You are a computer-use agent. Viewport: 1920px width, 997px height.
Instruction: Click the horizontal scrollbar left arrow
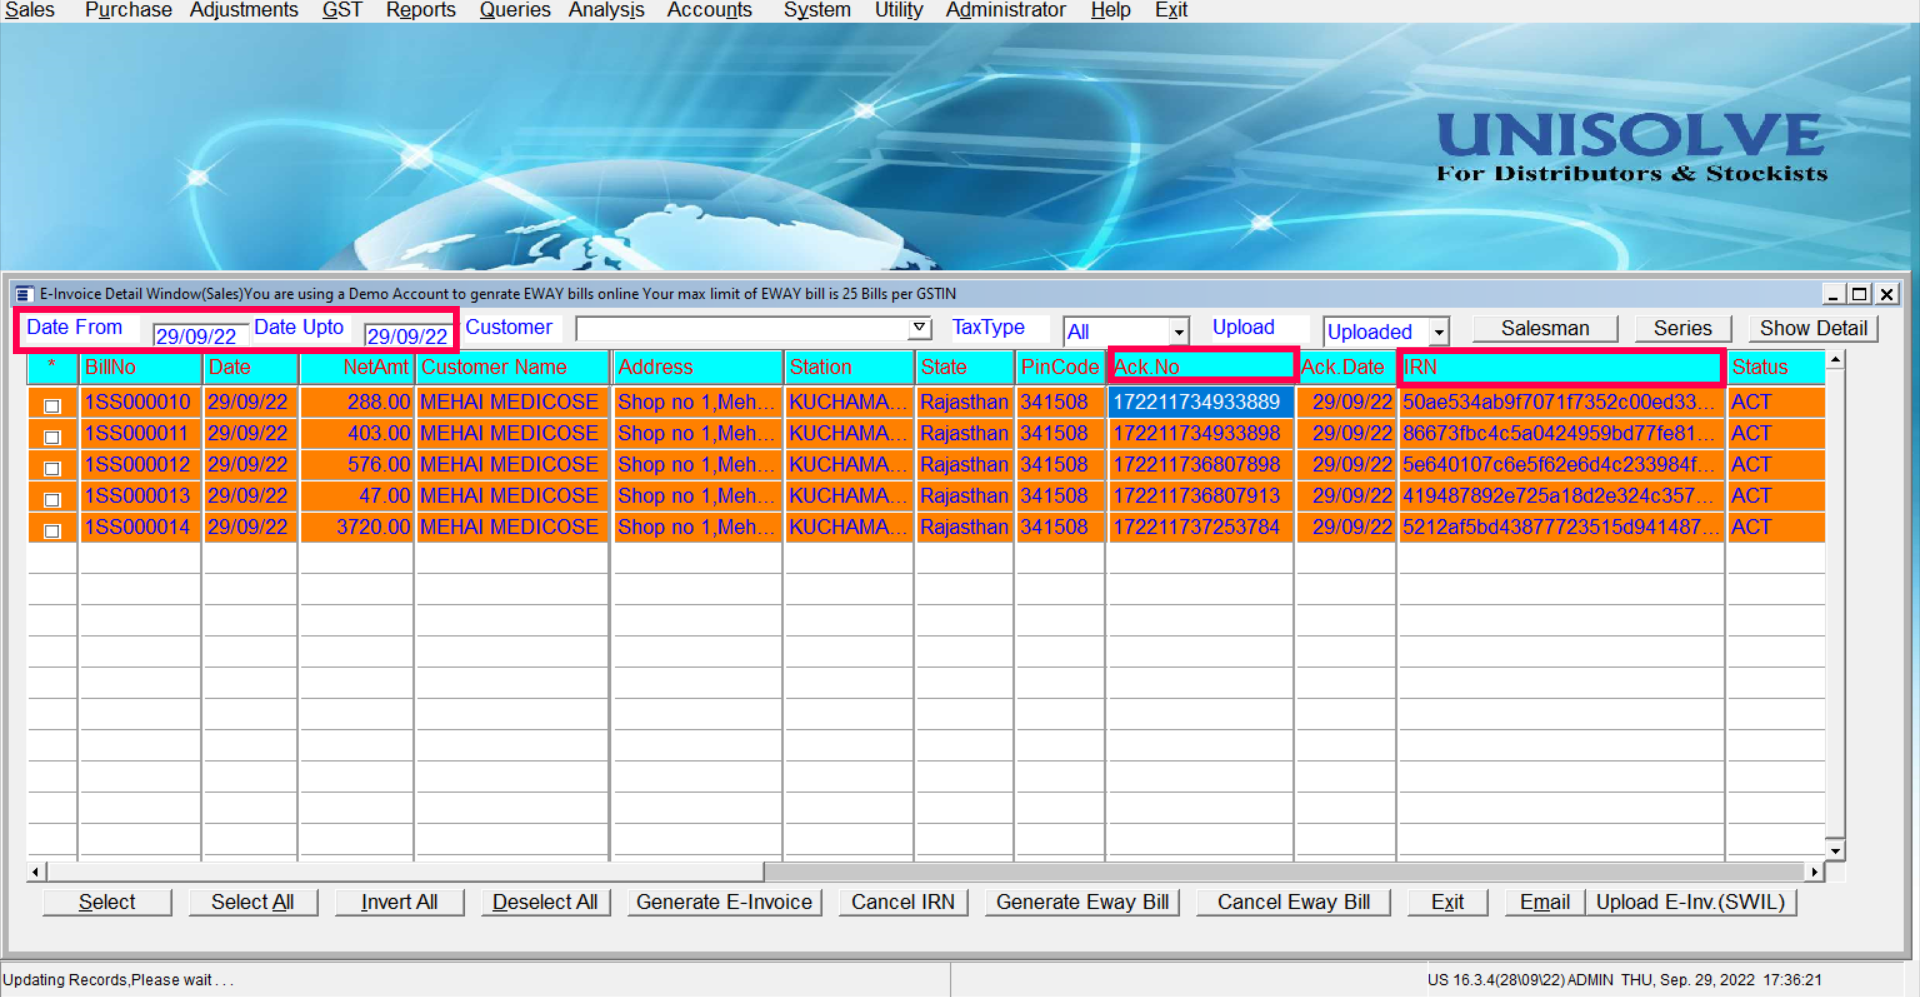coord(36,872)
